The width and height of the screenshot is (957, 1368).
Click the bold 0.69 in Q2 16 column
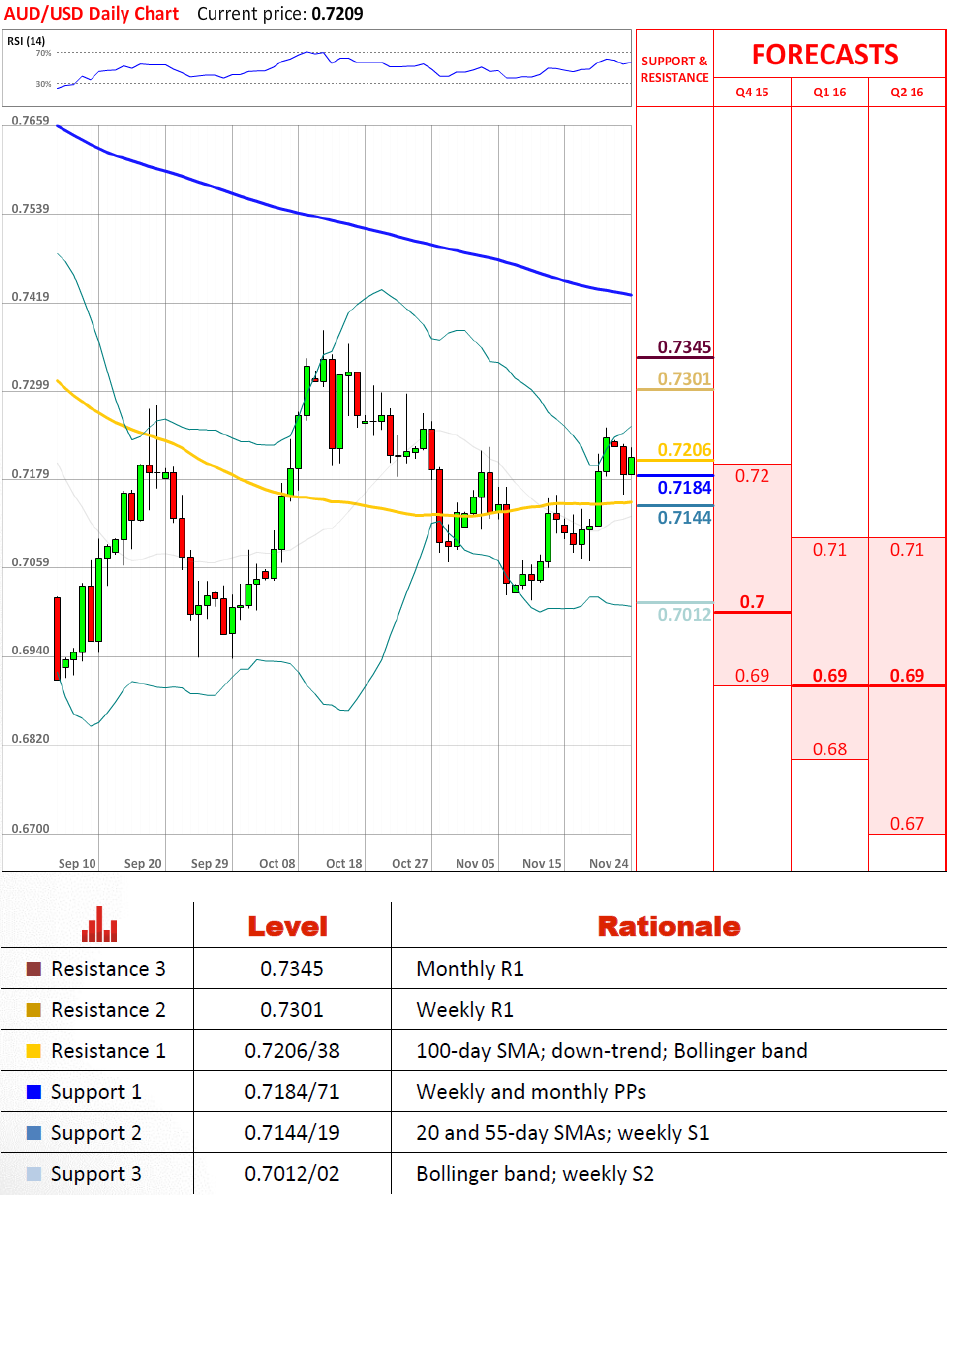click(907, 676)
